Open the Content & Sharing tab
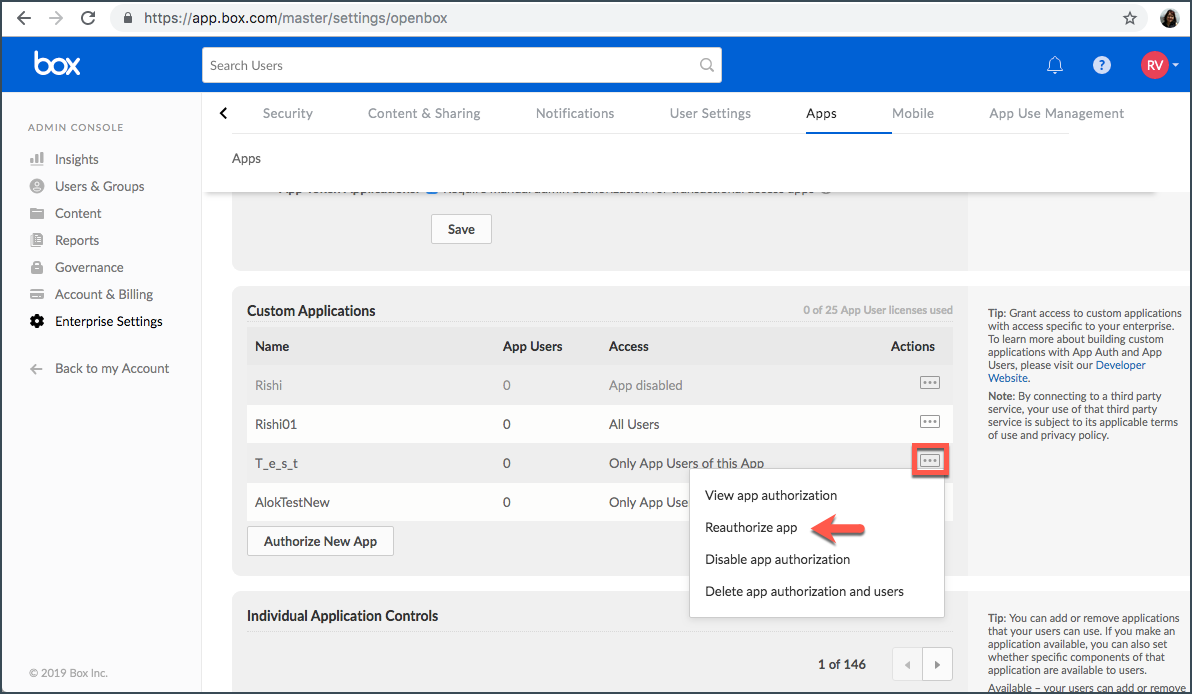The width and height of the screenshot is (1192, 694). coord(424,113)
